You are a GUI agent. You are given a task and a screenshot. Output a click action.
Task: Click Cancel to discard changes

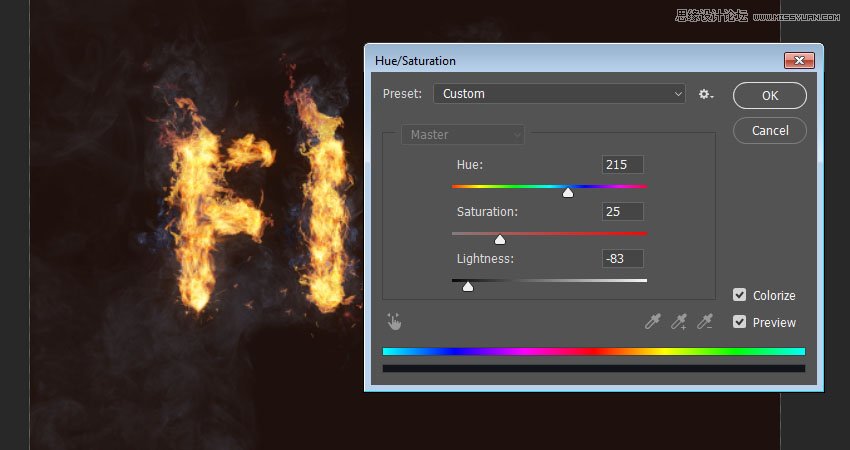point(770,130)
